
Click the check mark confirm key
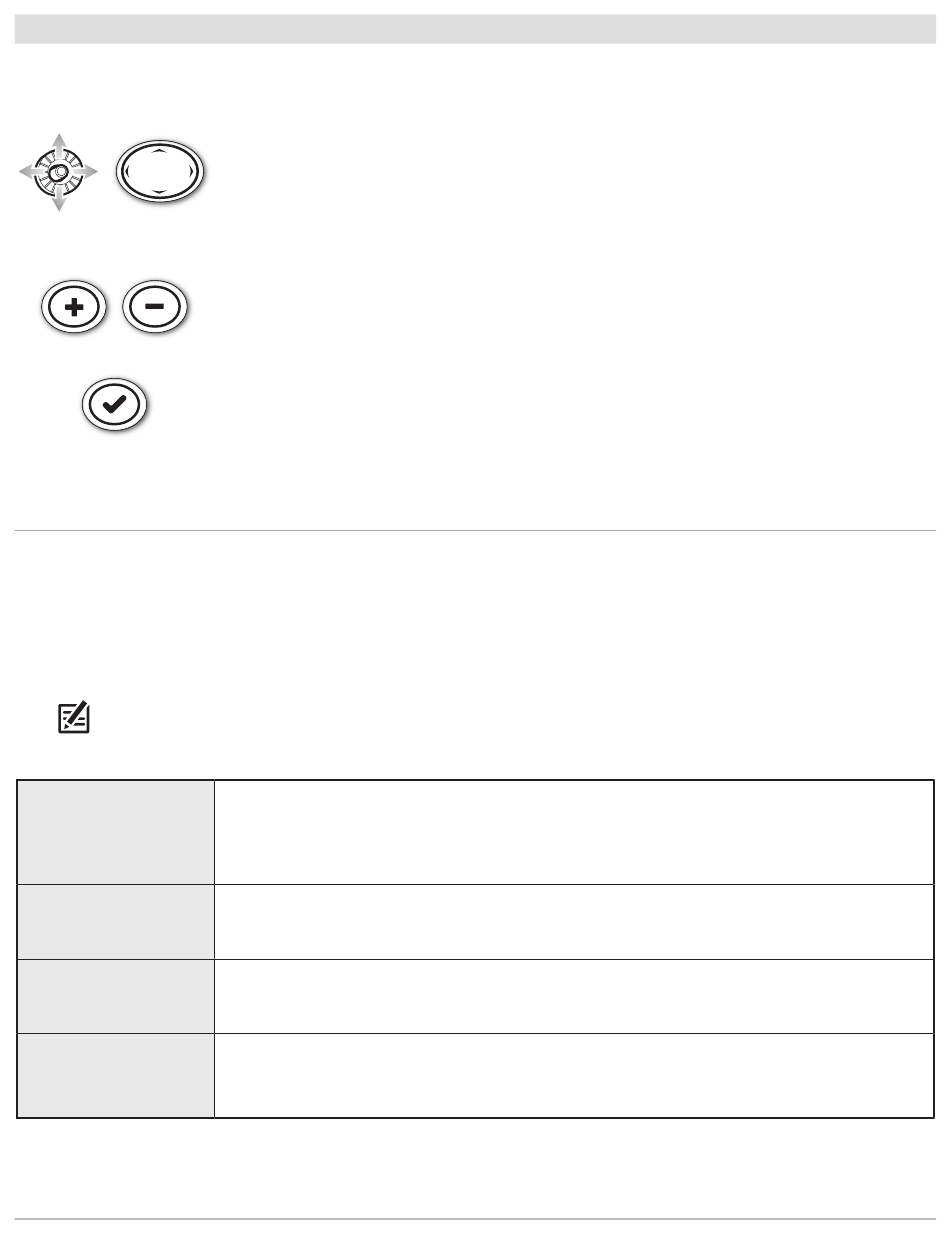tap(114, 406)
